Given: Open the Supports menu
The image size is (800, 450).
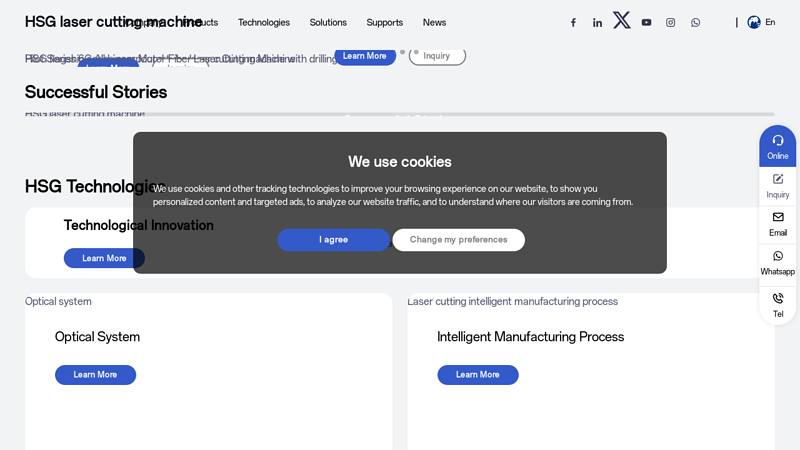Looking at the screenshot, I should (x=385, y=22).
